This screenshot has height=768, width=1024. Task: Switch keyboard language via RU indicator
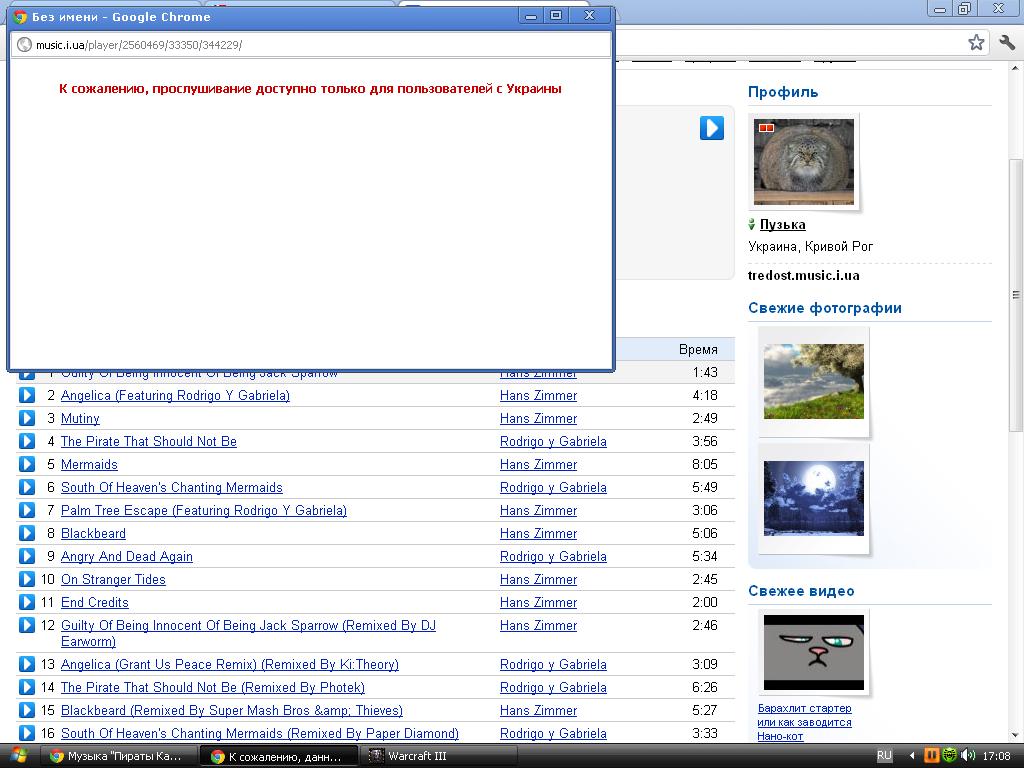(884, 756)
